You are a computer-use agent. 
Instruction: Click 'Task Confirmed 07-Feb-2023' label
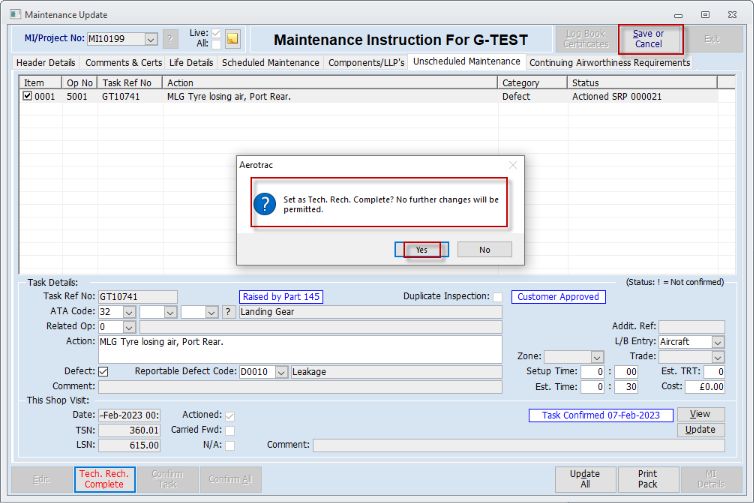coord(601,415)
